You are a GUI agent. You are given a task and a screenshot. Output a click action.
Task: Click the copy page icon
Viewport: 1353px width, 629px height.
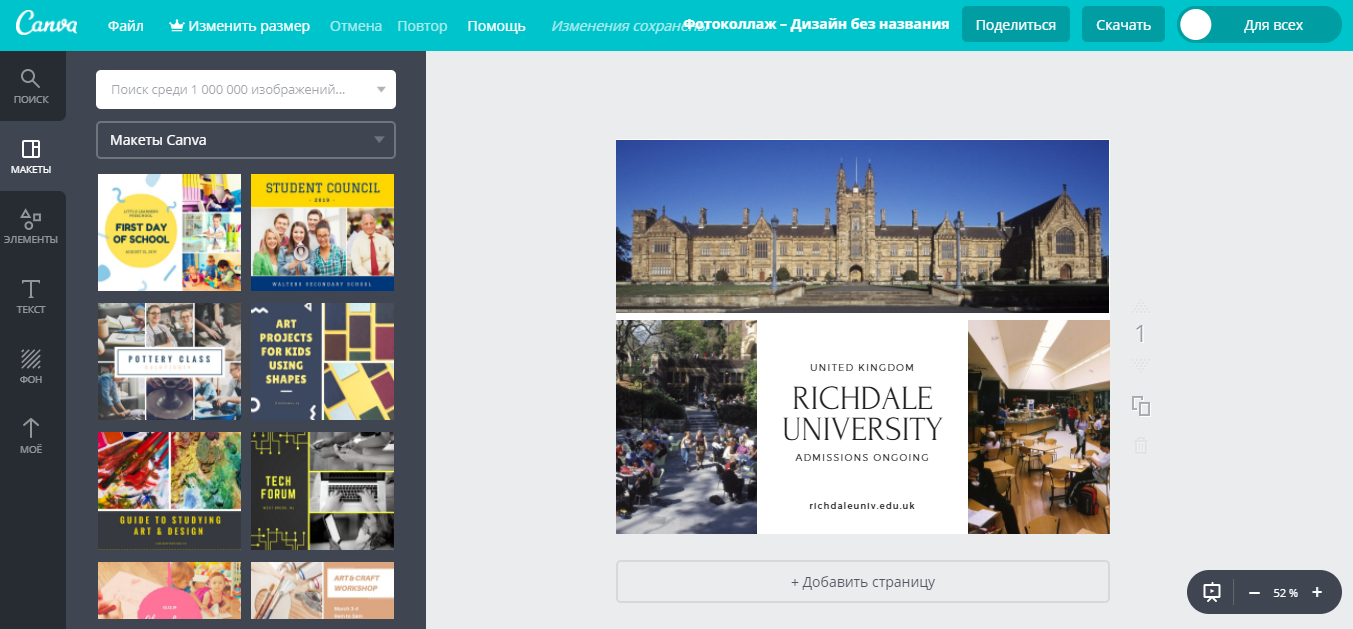[x=1141, y=405]
